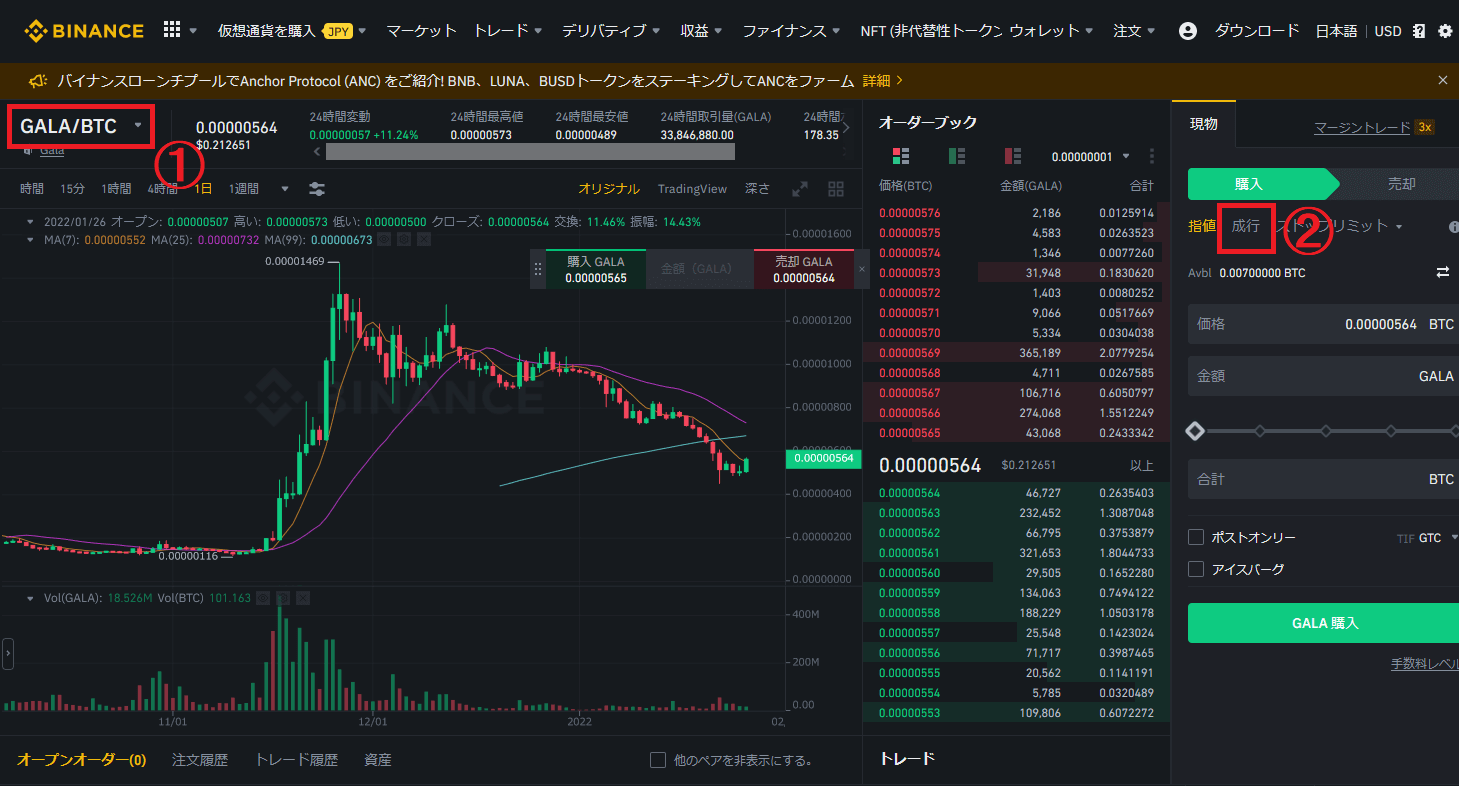Open more chart intervals dropdown
The height and width of the screenshot is (786, 1459).
pyautogui.click(x=285, y=189)
